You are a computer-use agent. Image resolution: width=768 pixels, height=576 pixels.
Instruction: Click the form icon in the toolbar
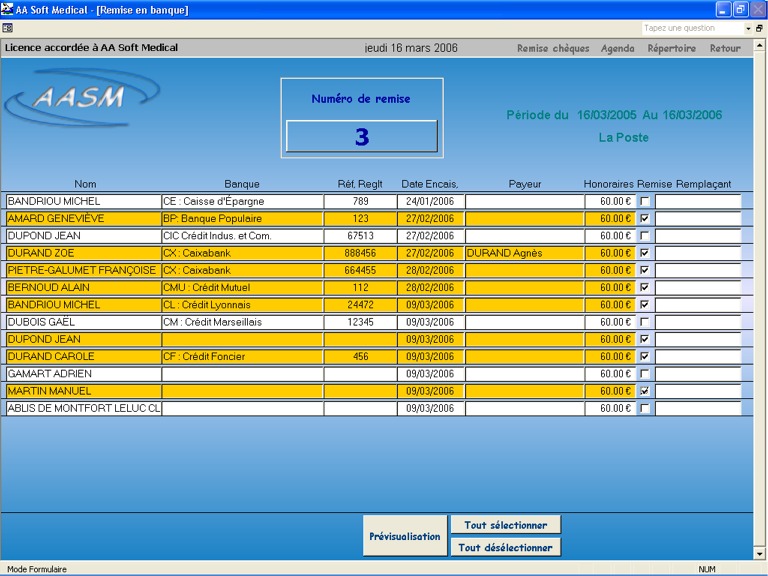(7, 28)
